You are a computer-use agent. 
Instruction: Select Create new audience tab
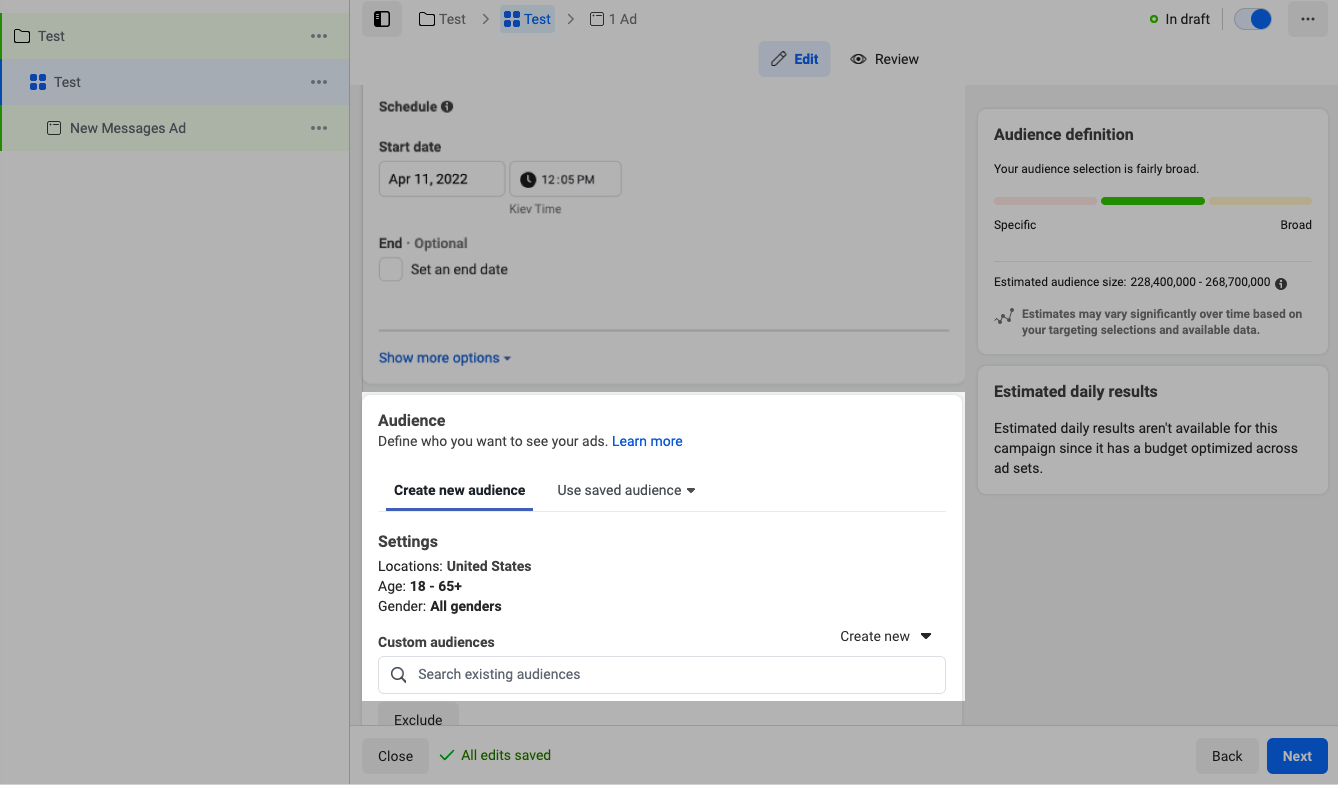(459, 490)
